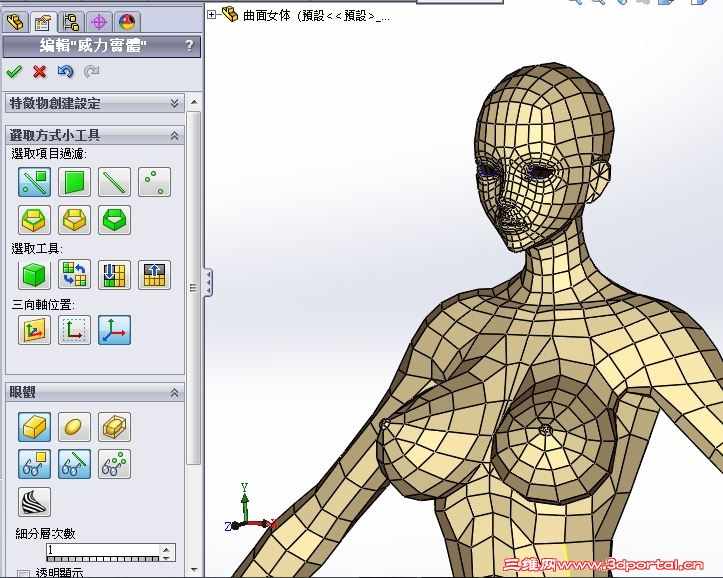The image size is (723, 578).
Task: Enable the 透明顯示 checkbox
Action: (x=23, y=574)
